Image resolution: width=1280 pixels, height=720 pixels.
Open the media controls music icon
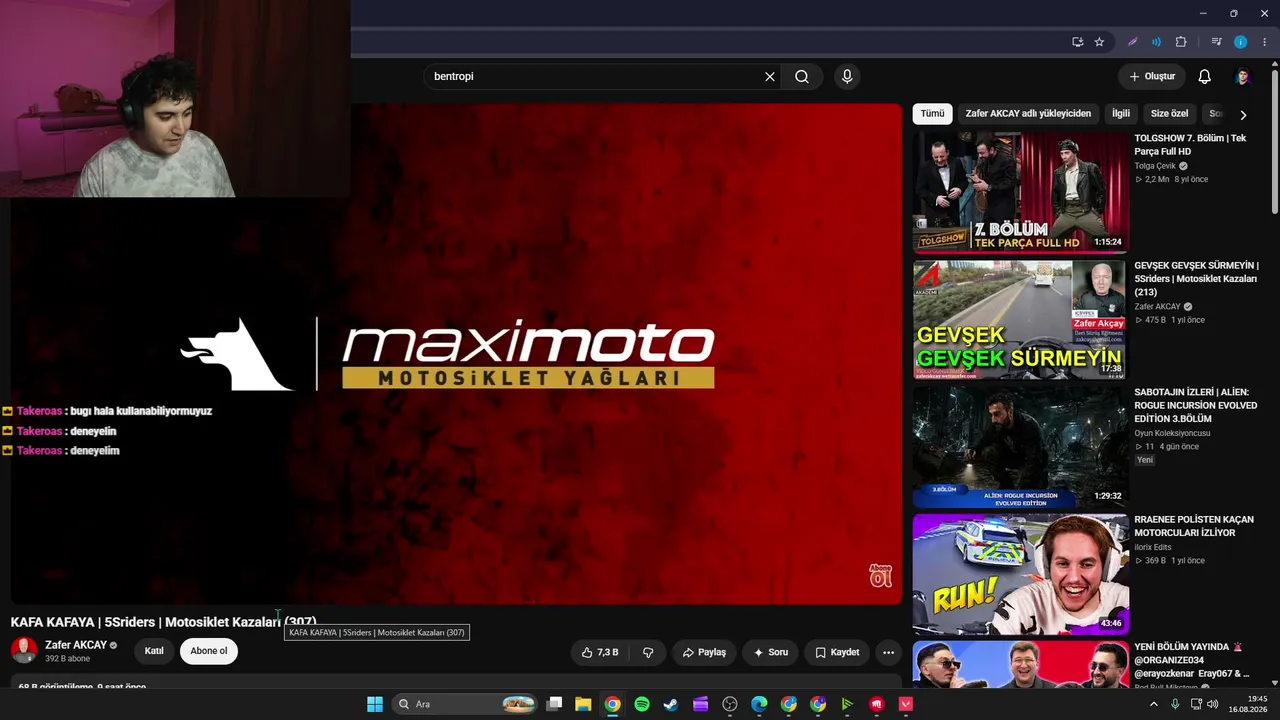(1217, 42)
